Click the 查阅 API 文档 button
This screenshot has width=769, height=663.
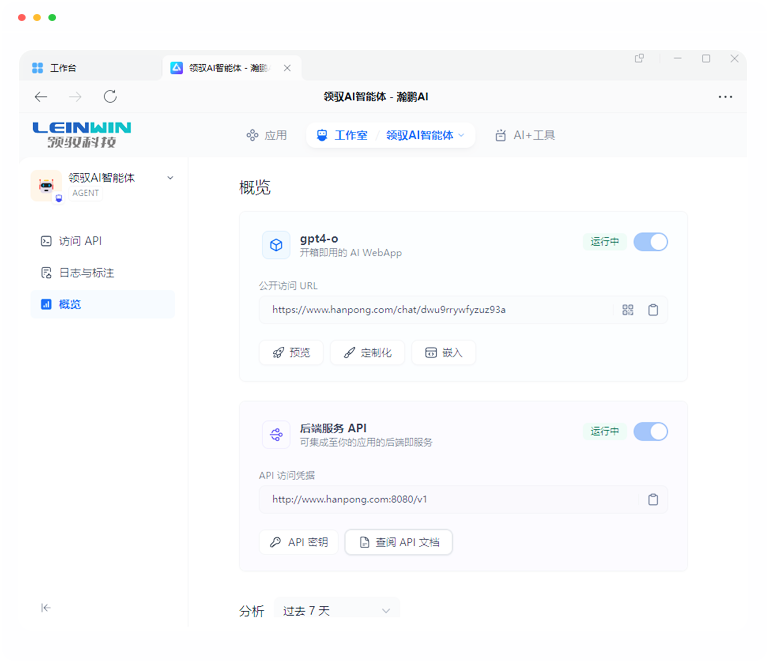[398, 542]
